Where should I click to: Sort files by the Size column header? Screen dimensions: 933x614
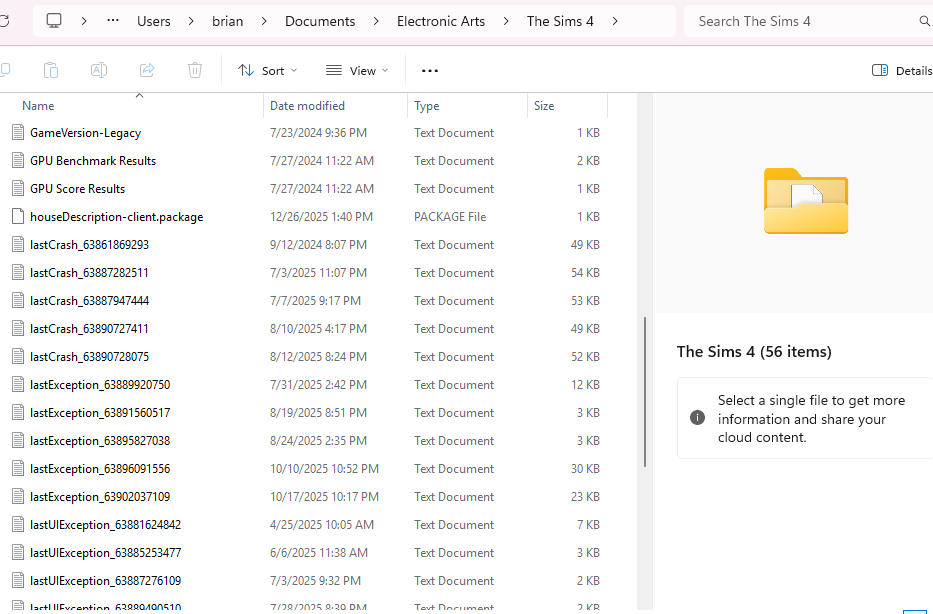click(544, 106)
